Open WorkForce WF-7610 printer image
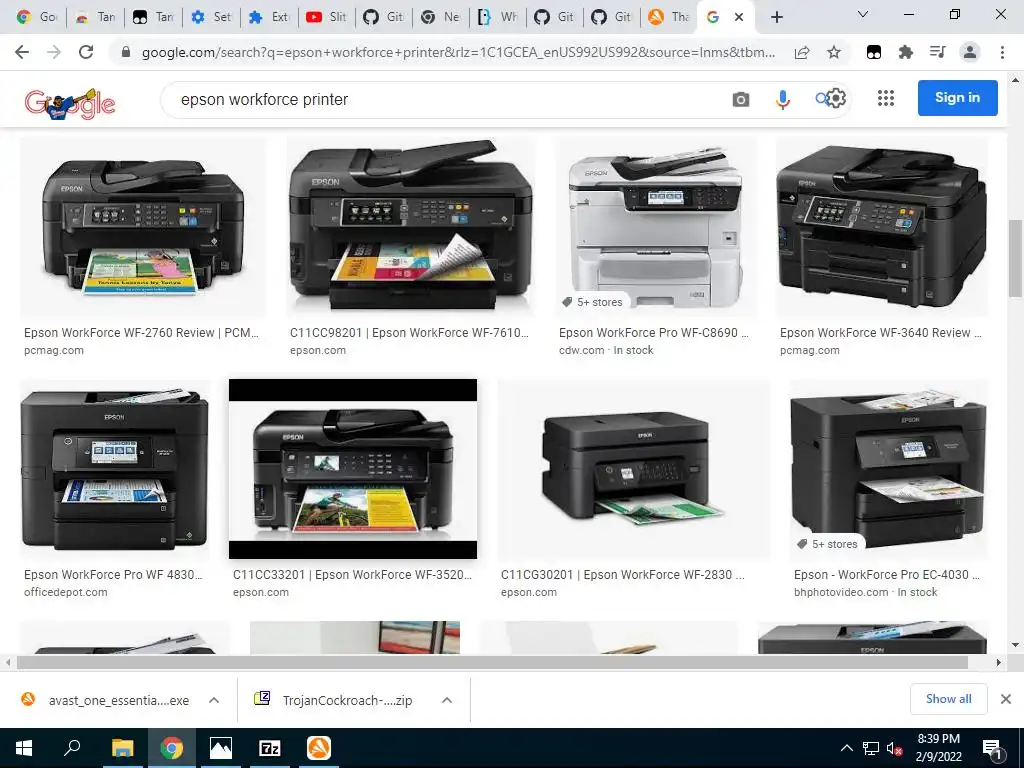 tap(410, 227)
